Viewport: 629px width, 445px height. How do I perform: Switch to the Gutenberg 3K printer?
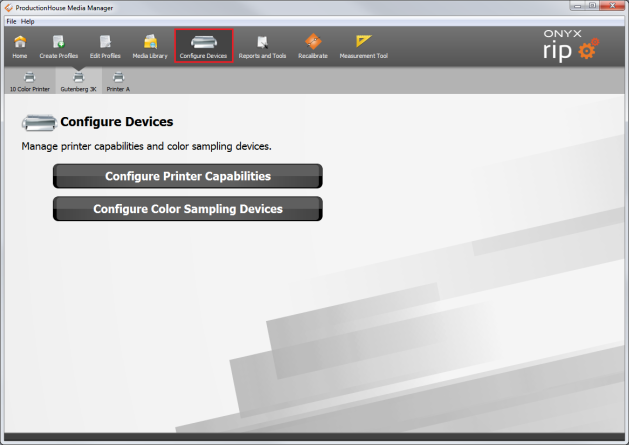tap(78, 81)
